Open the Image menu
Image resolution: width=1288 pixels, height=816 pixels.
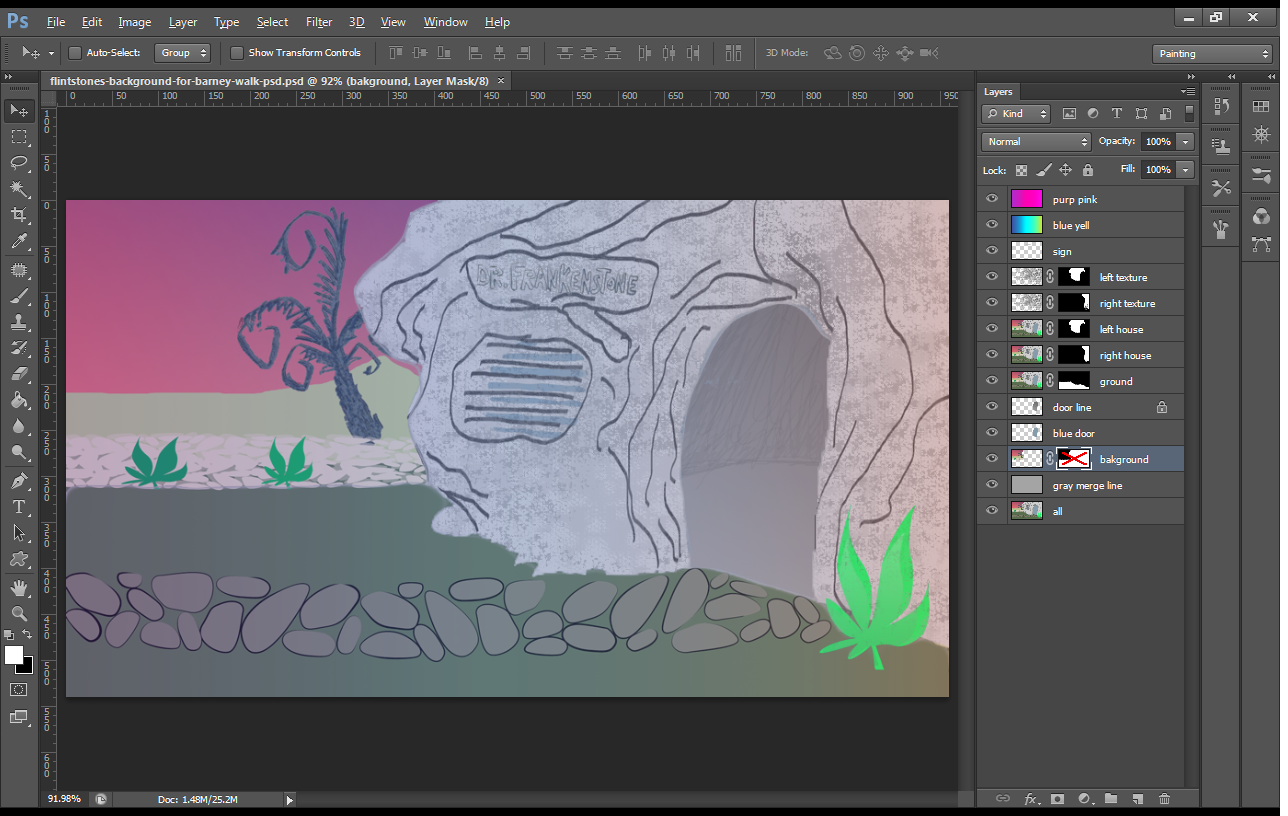[x=135, y=22]
